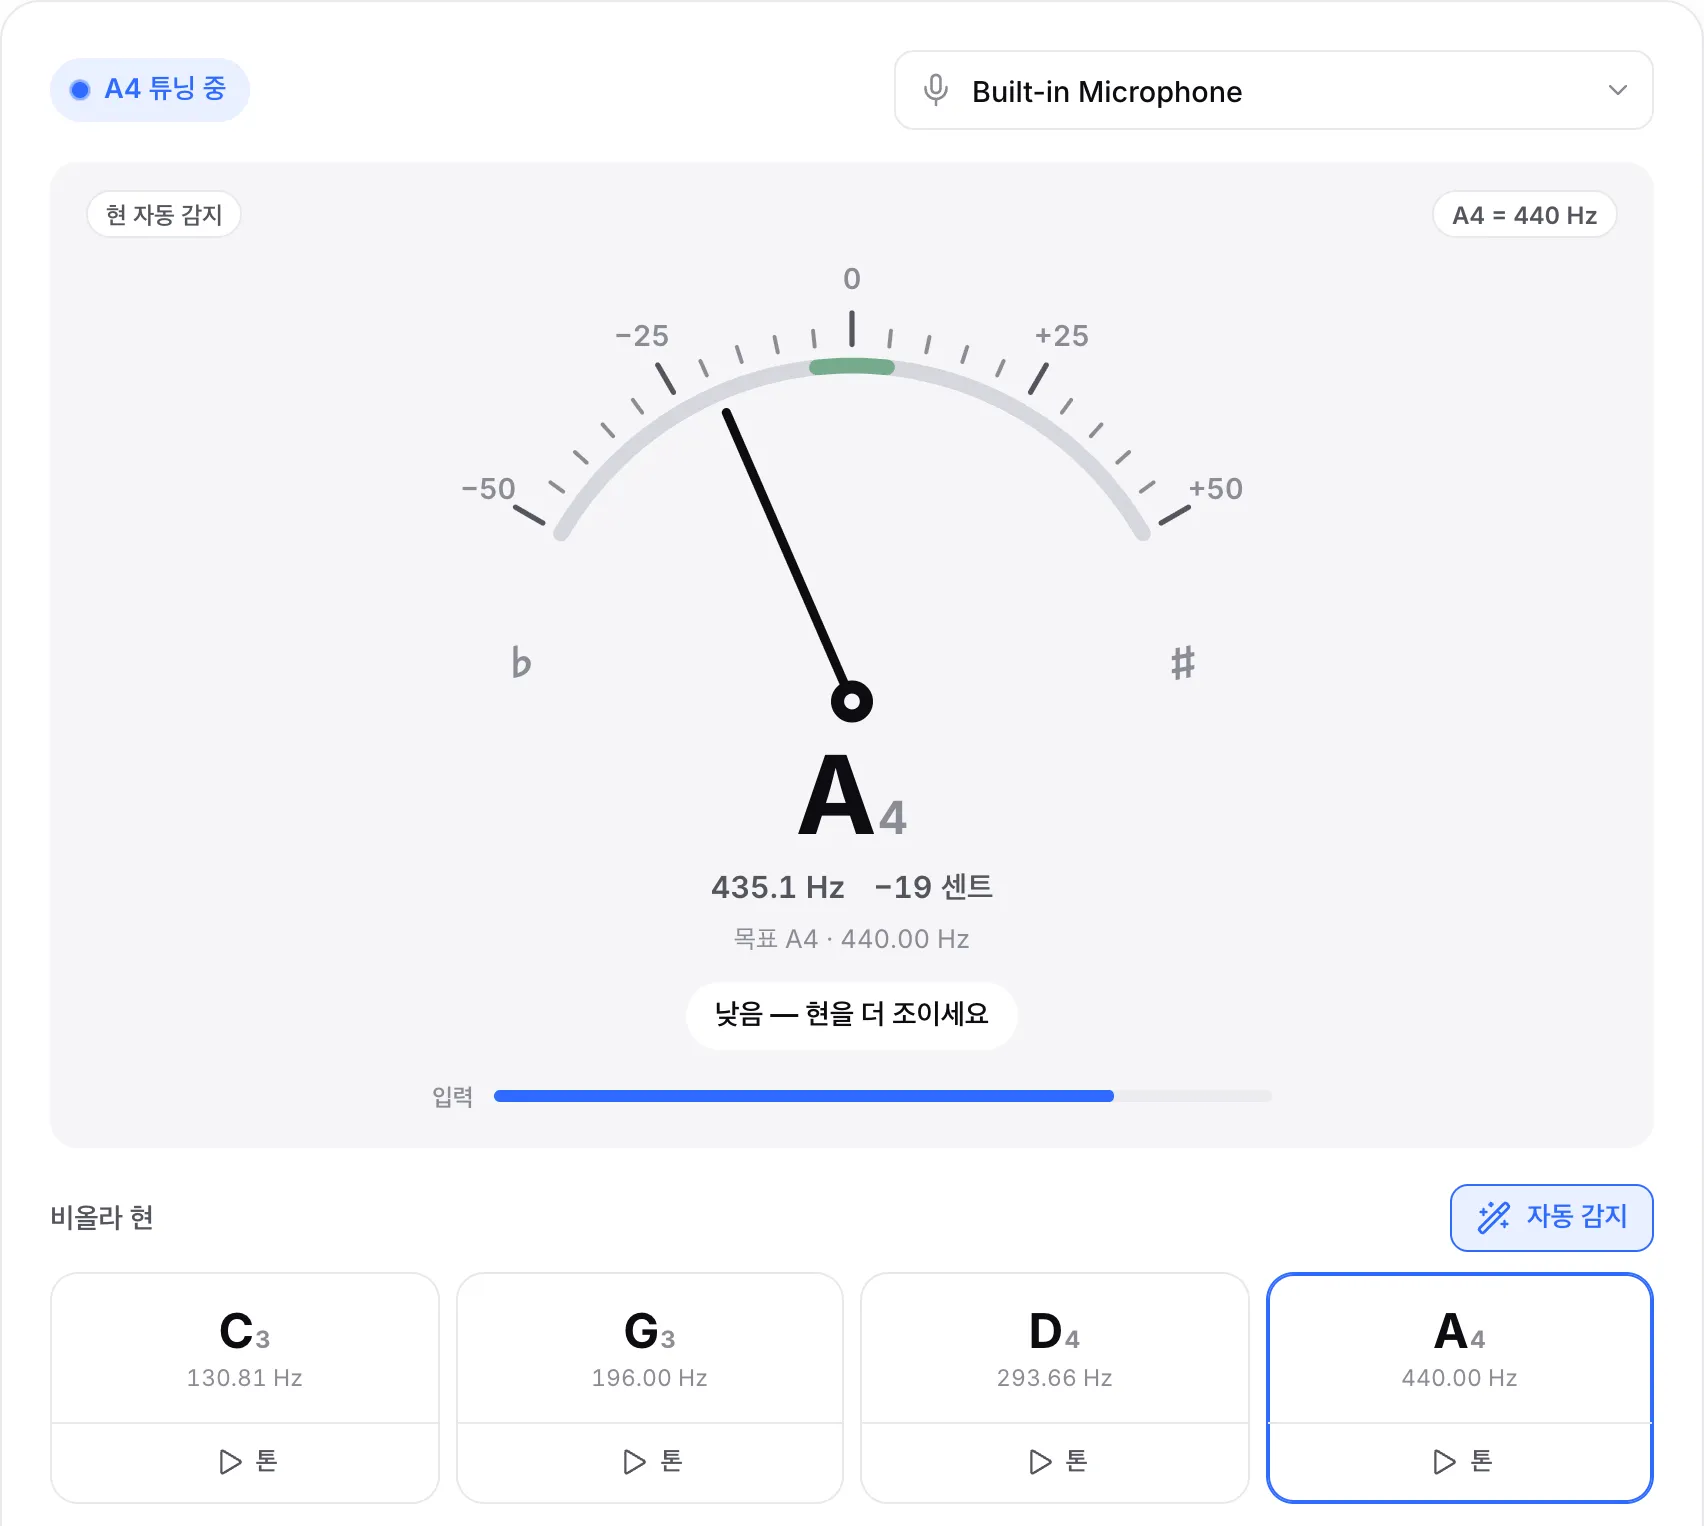The height and width of the screenshot is (1526, 1704).
Task: Click the A4 튜닝 중 status badge
Action: coord(150,90)
